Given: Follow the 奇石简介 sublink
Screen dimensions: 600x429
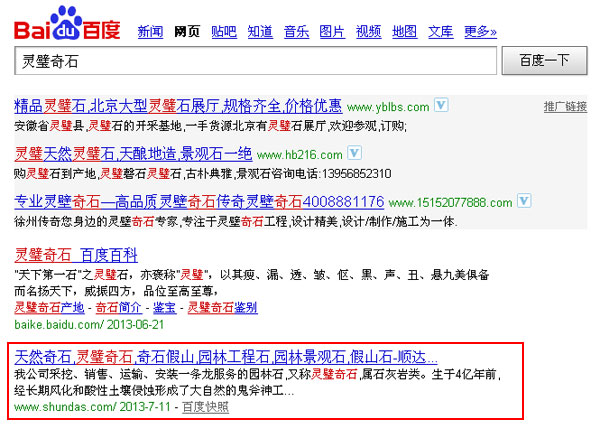Looking at the screenshot, I should [119, 307].
